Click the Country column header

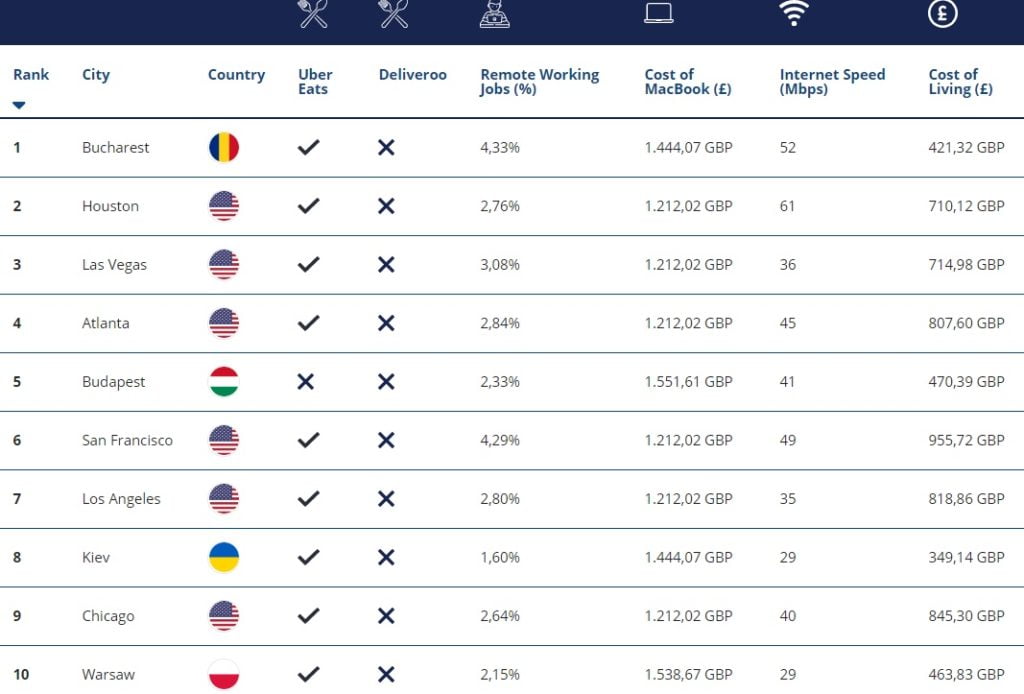[x=236, y=74]
